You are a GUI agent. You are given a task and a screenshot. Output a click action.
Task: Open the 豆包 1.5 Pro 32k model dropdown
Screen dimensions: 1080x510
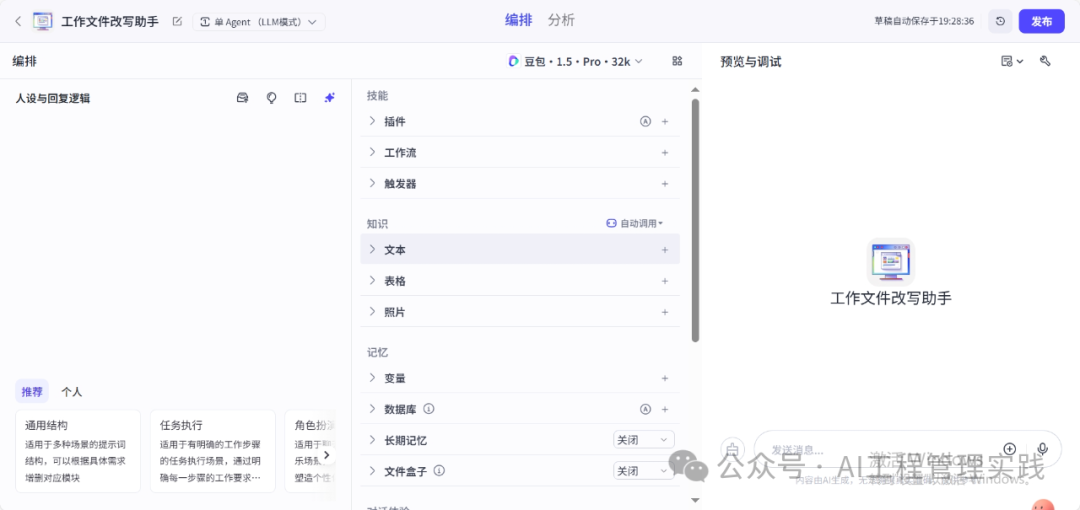(576, 61)
